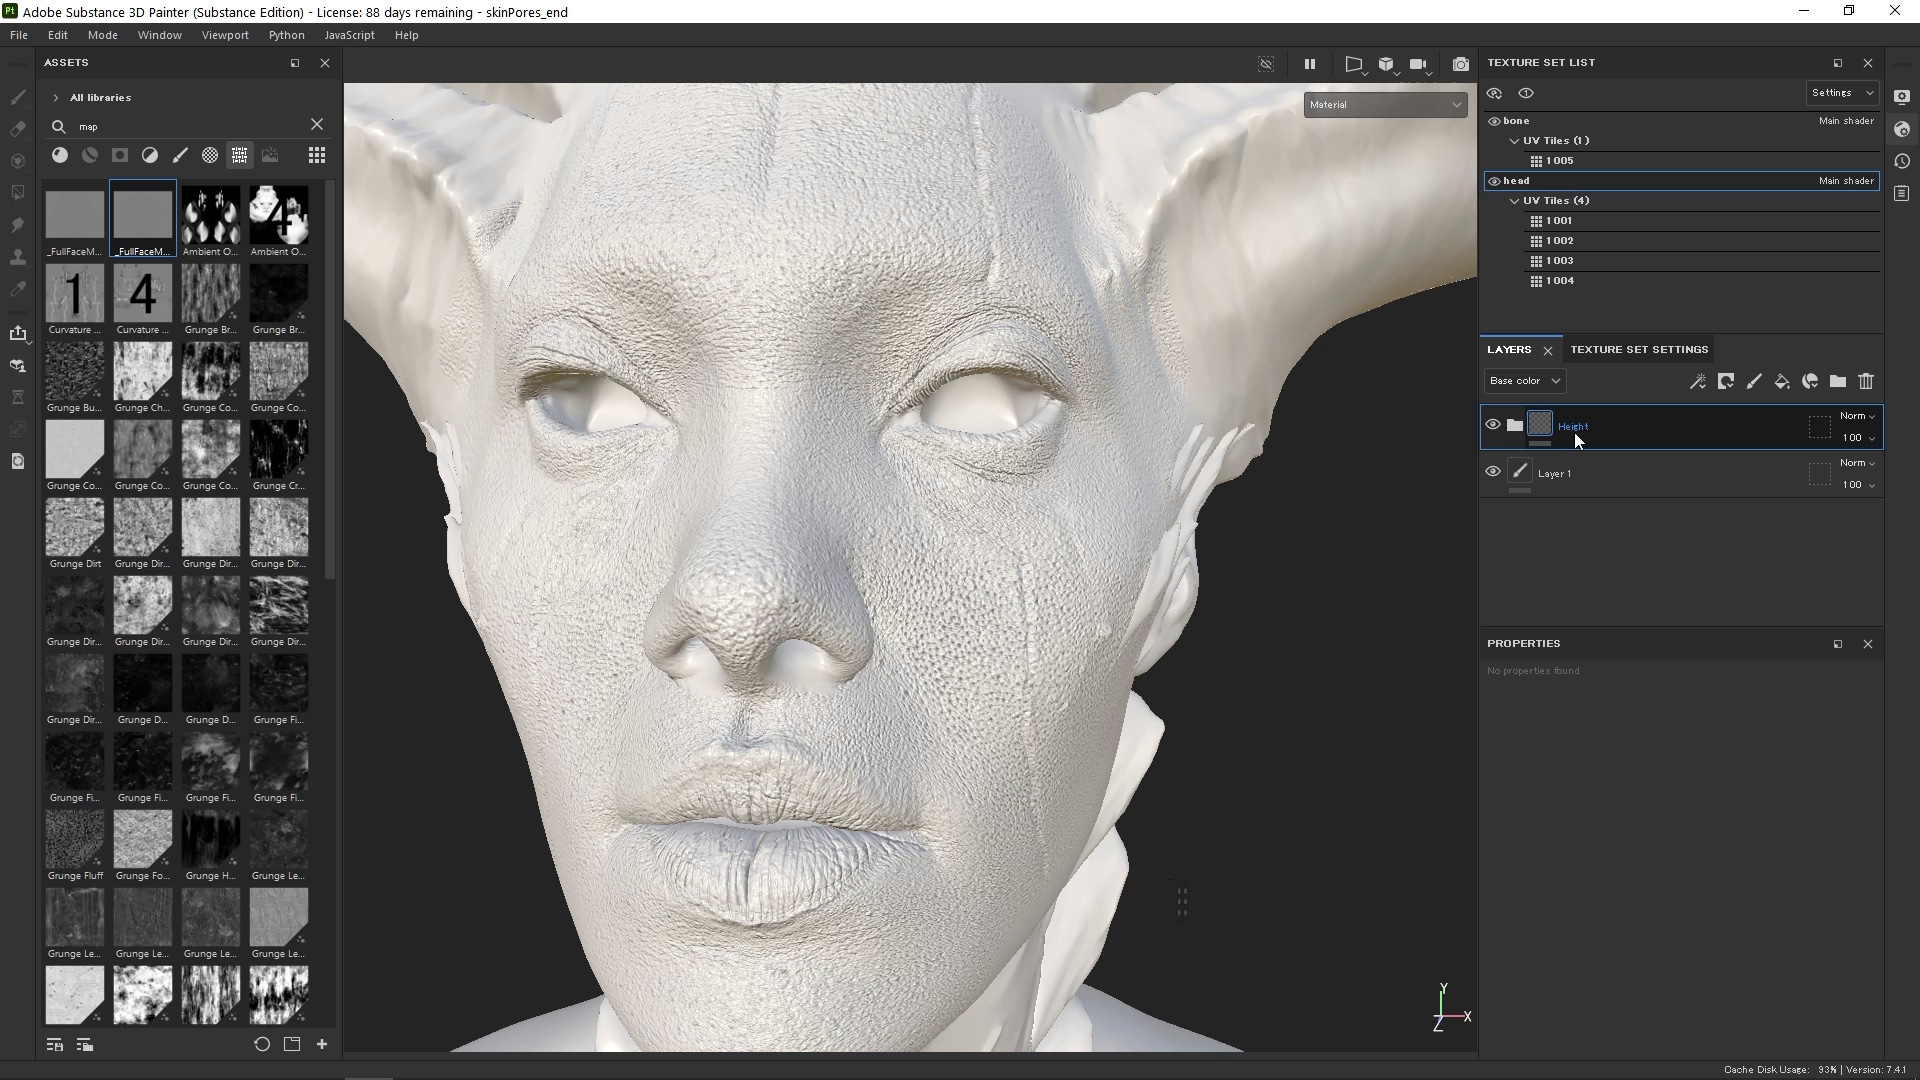This screenshot has width=1920, height=1080.
Task: Open the Material view mode dropdown
Action: tap(1384, 104)
